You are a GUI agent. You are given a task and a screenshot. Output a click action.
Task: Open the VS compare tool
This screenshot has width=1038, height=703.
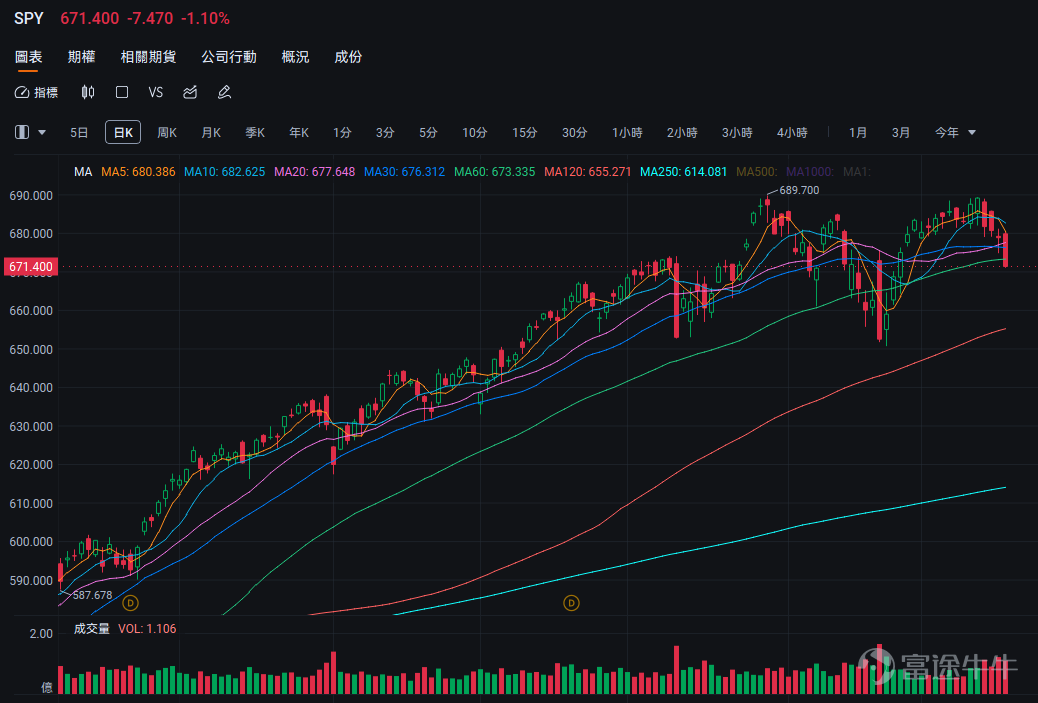[x=156, y=92]
